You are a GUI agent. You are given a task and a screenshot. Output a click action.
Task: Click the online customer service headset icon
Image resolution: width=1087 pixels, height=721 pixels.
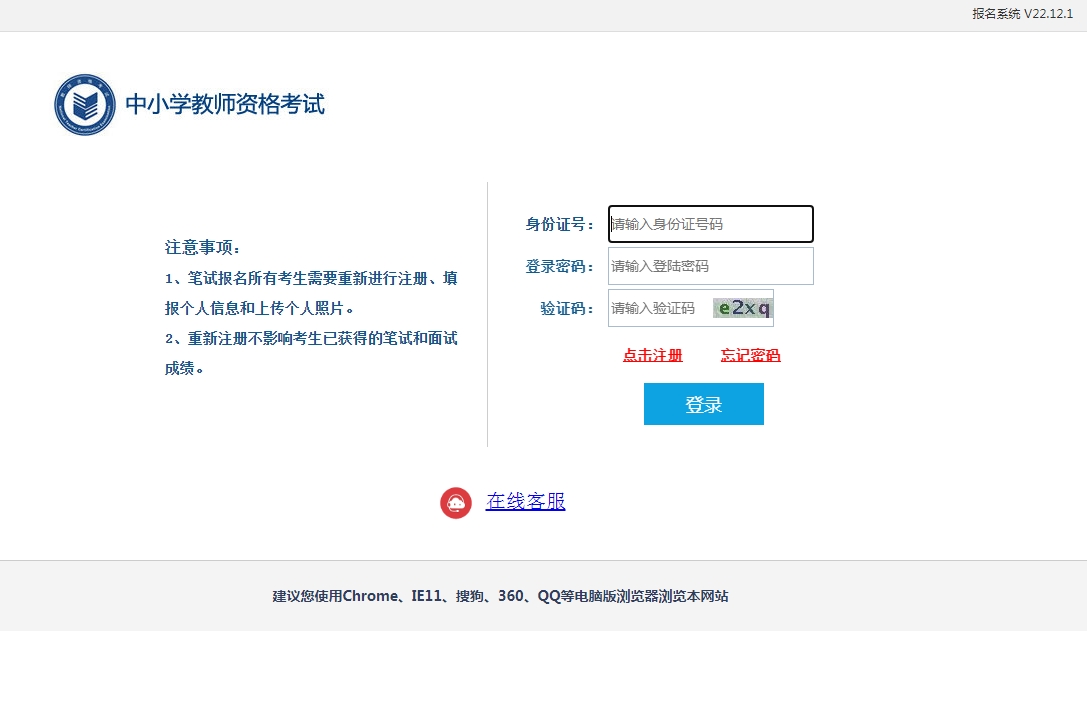pos(456,502)
